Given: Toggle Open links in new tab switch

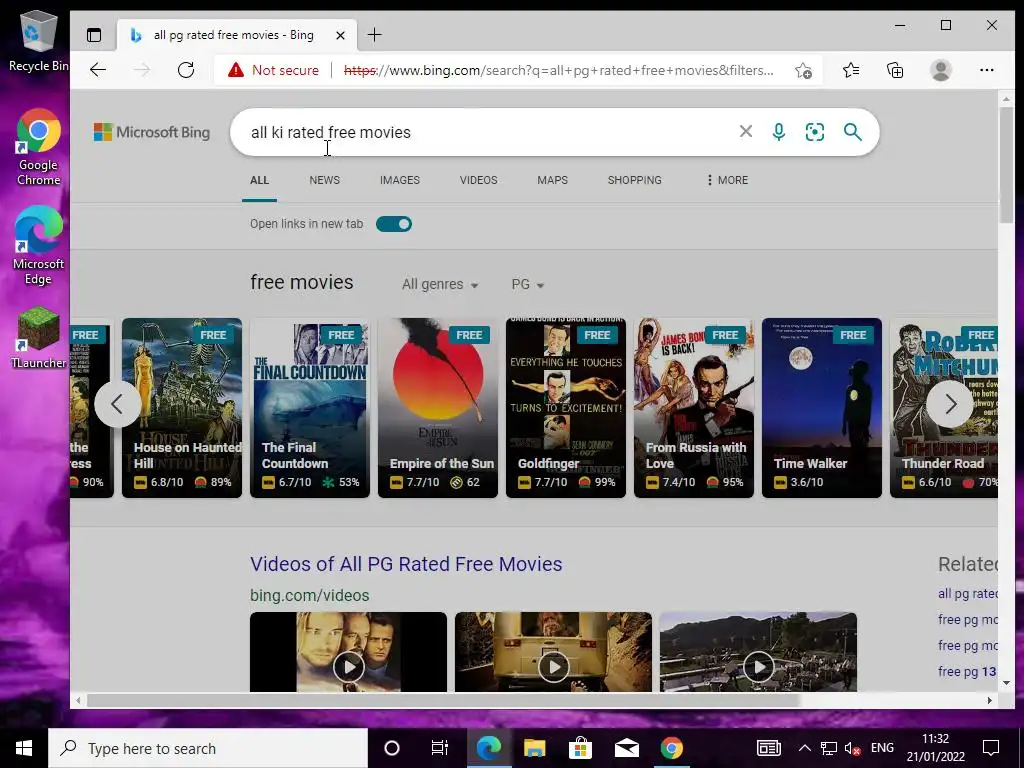Looking at the screenshot, I should pos(394,224).
